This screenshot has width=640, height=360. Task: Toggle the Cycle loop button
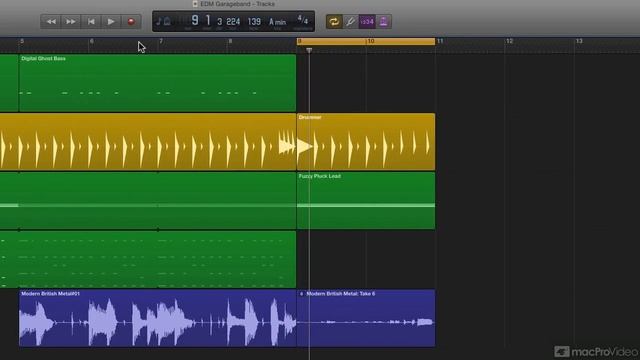coord(334,22)
